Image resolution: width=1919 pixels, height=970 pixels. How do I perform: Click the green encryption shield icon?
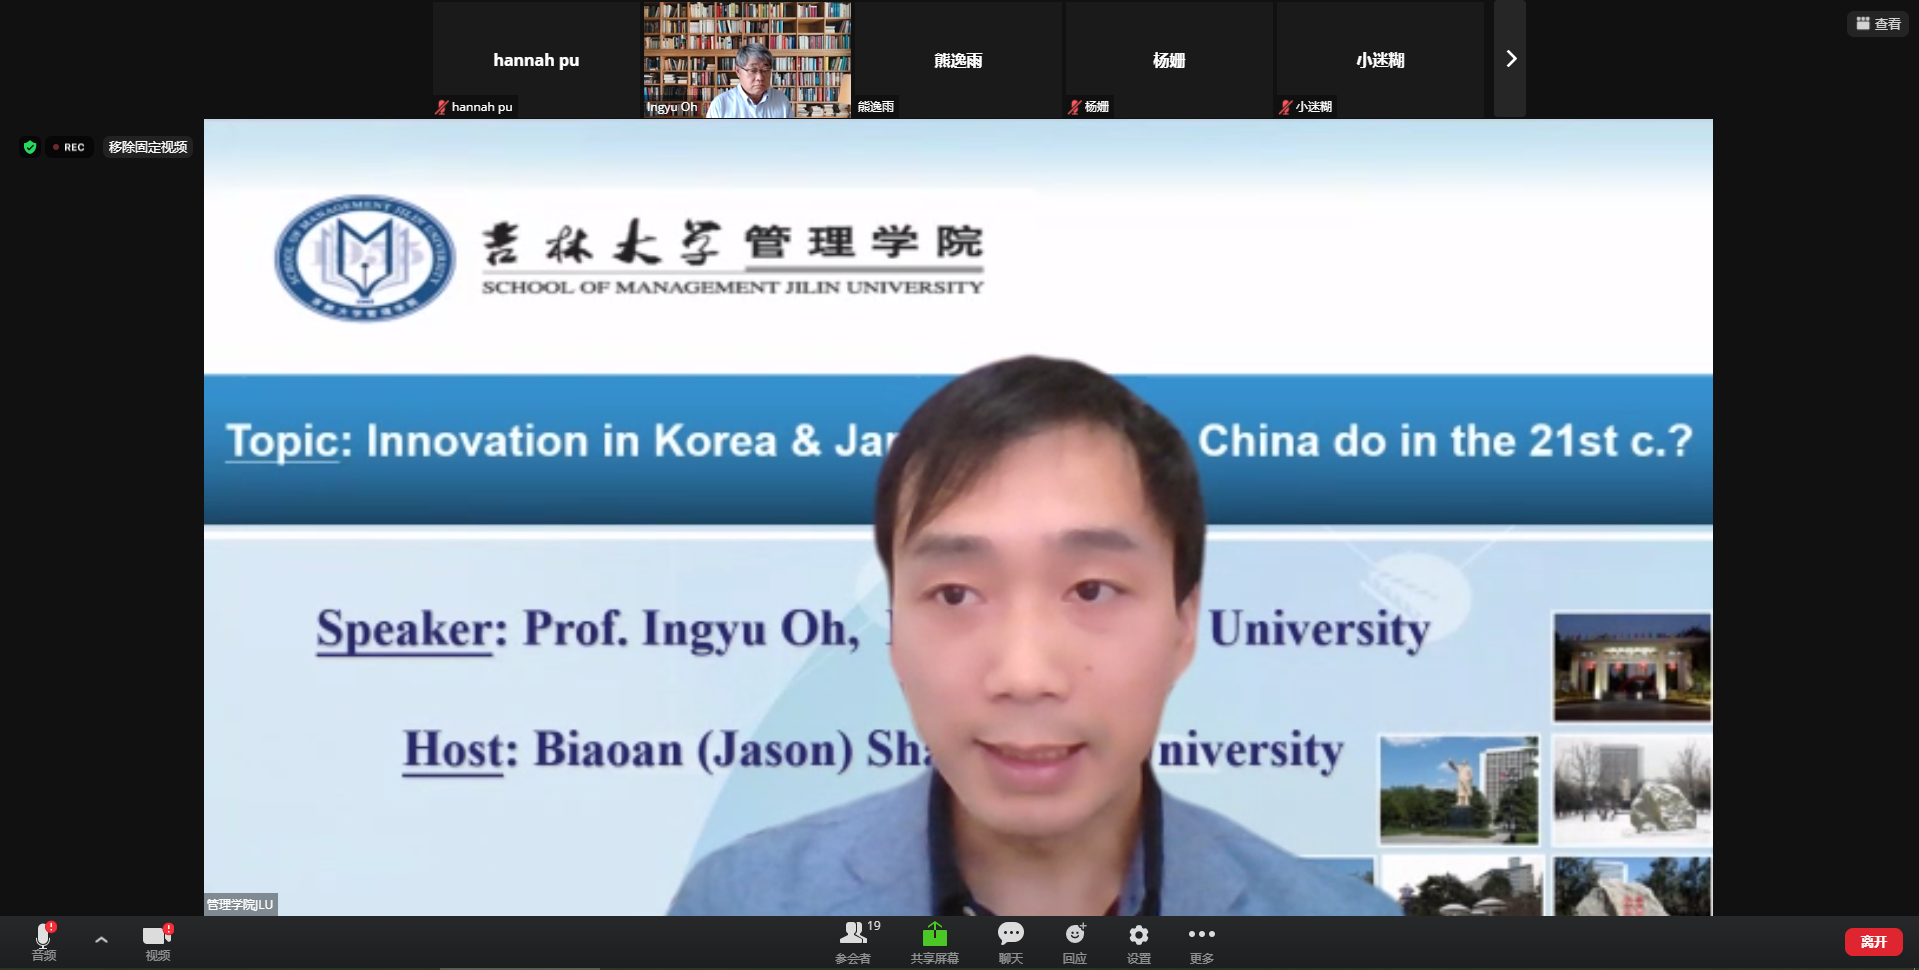coord(30,147)
